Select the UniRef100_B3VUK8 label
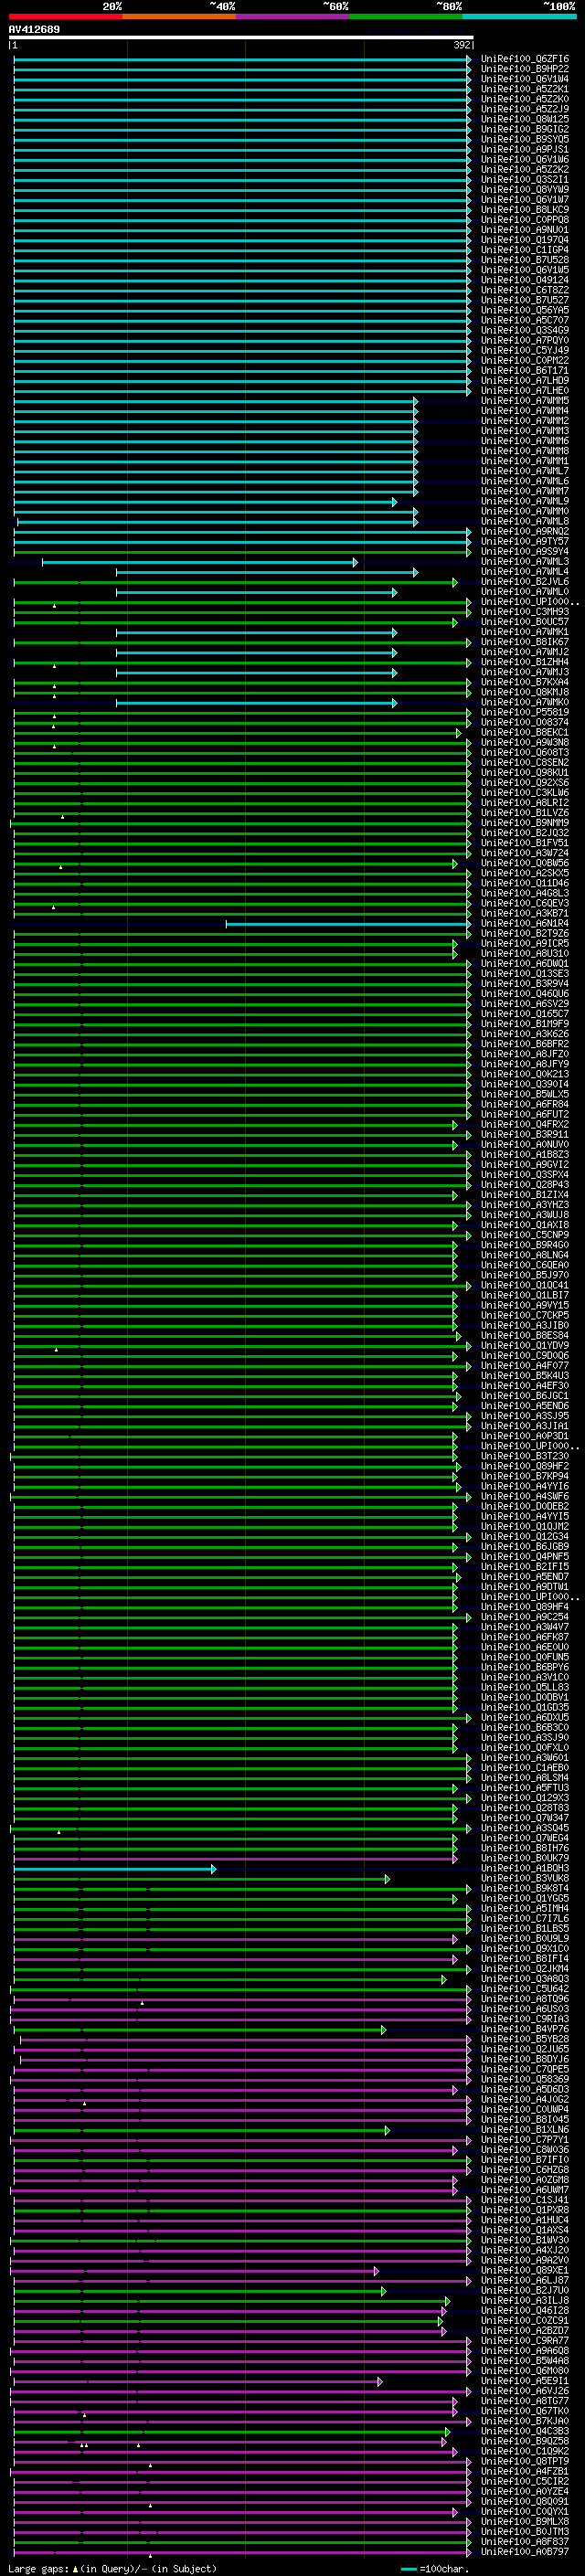The image size is (585, 2576). pyautogui.click(x=525, y=1878)
